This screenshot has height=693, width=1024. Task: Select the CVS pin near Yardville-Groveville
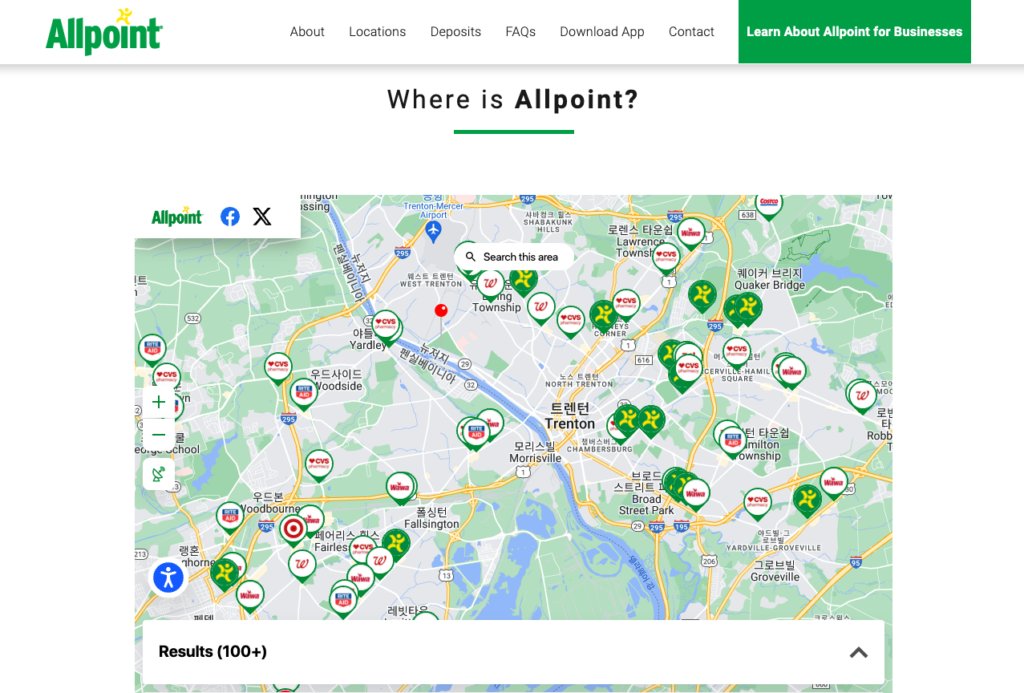pyautogui.click(x=758, y=503)
